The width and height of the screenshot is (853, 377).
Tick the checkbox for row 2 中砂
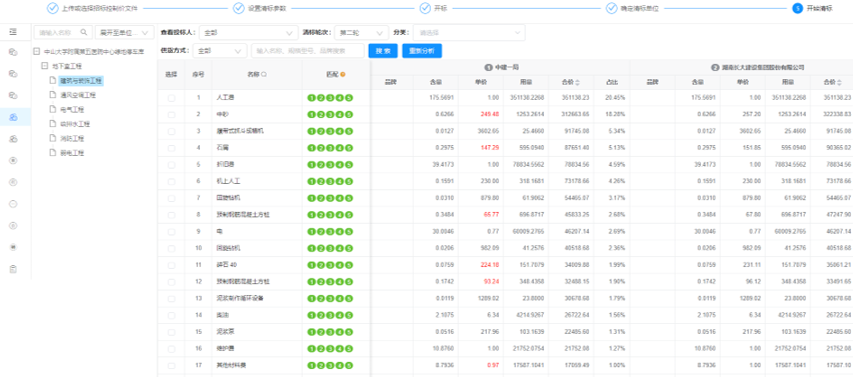tap(171, 115)
